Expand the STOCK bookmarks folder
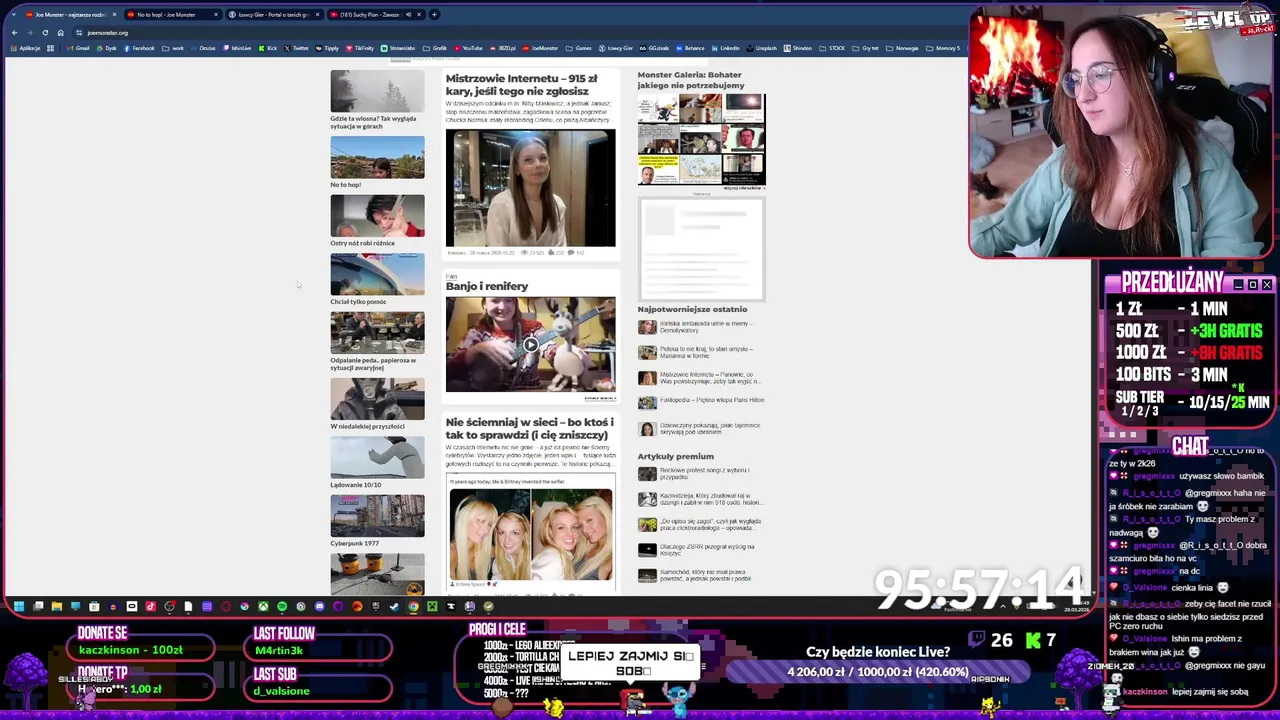 pos(832,48)
